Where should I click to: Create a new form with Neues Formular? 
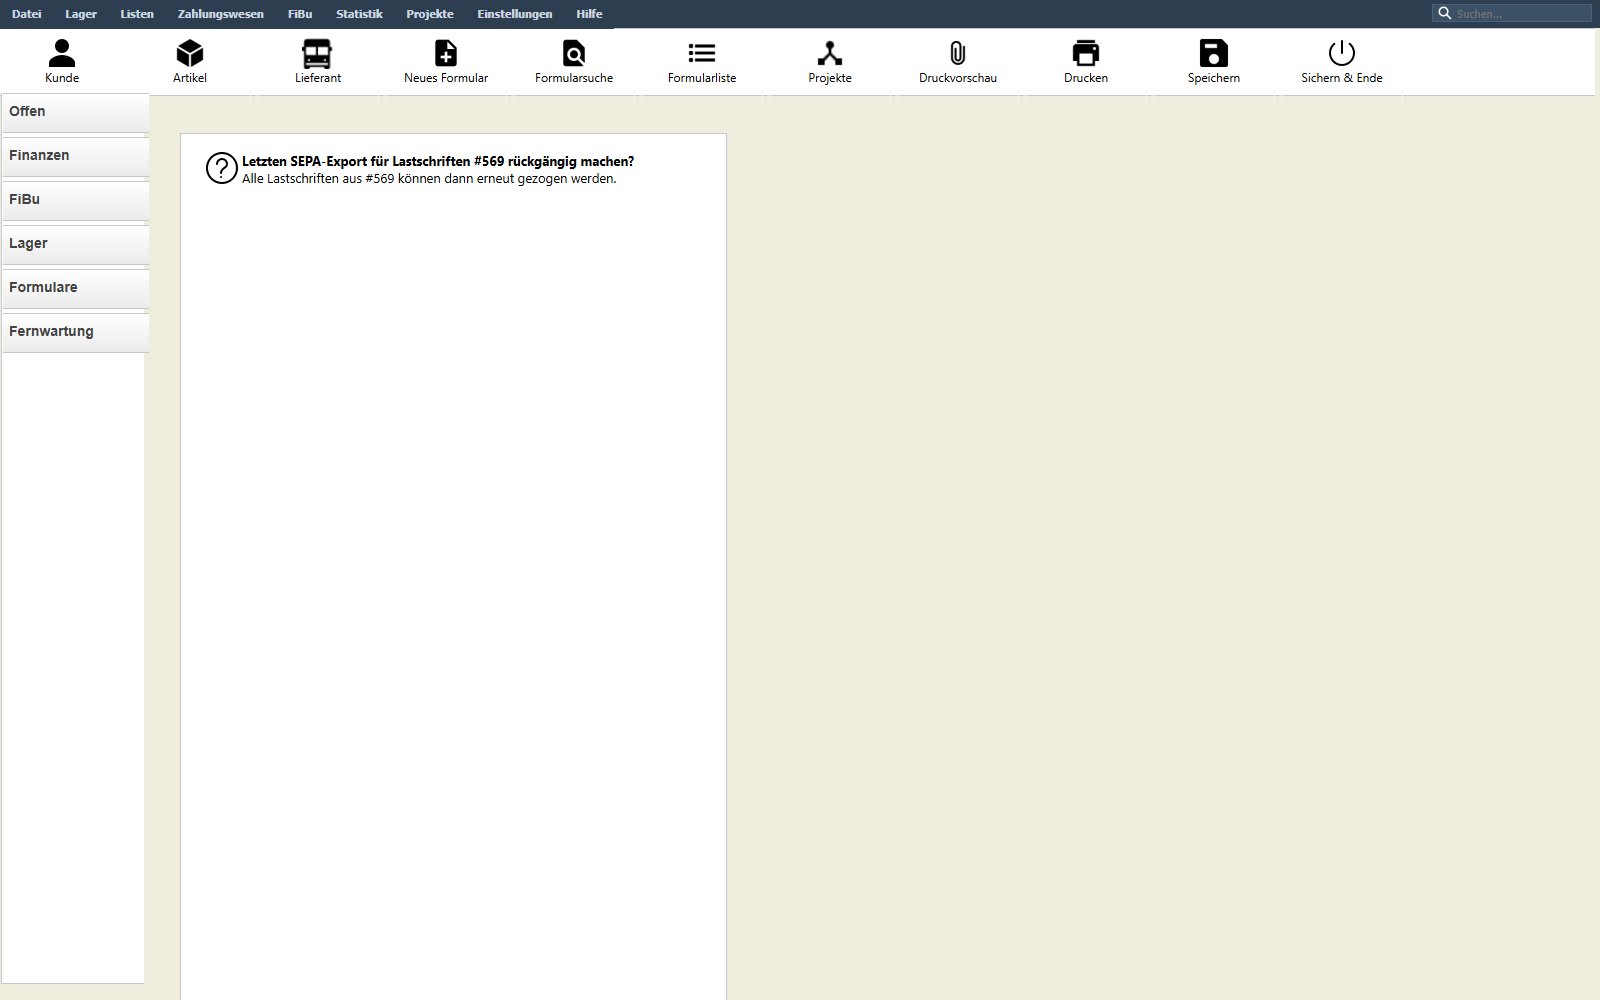(446, 53)
